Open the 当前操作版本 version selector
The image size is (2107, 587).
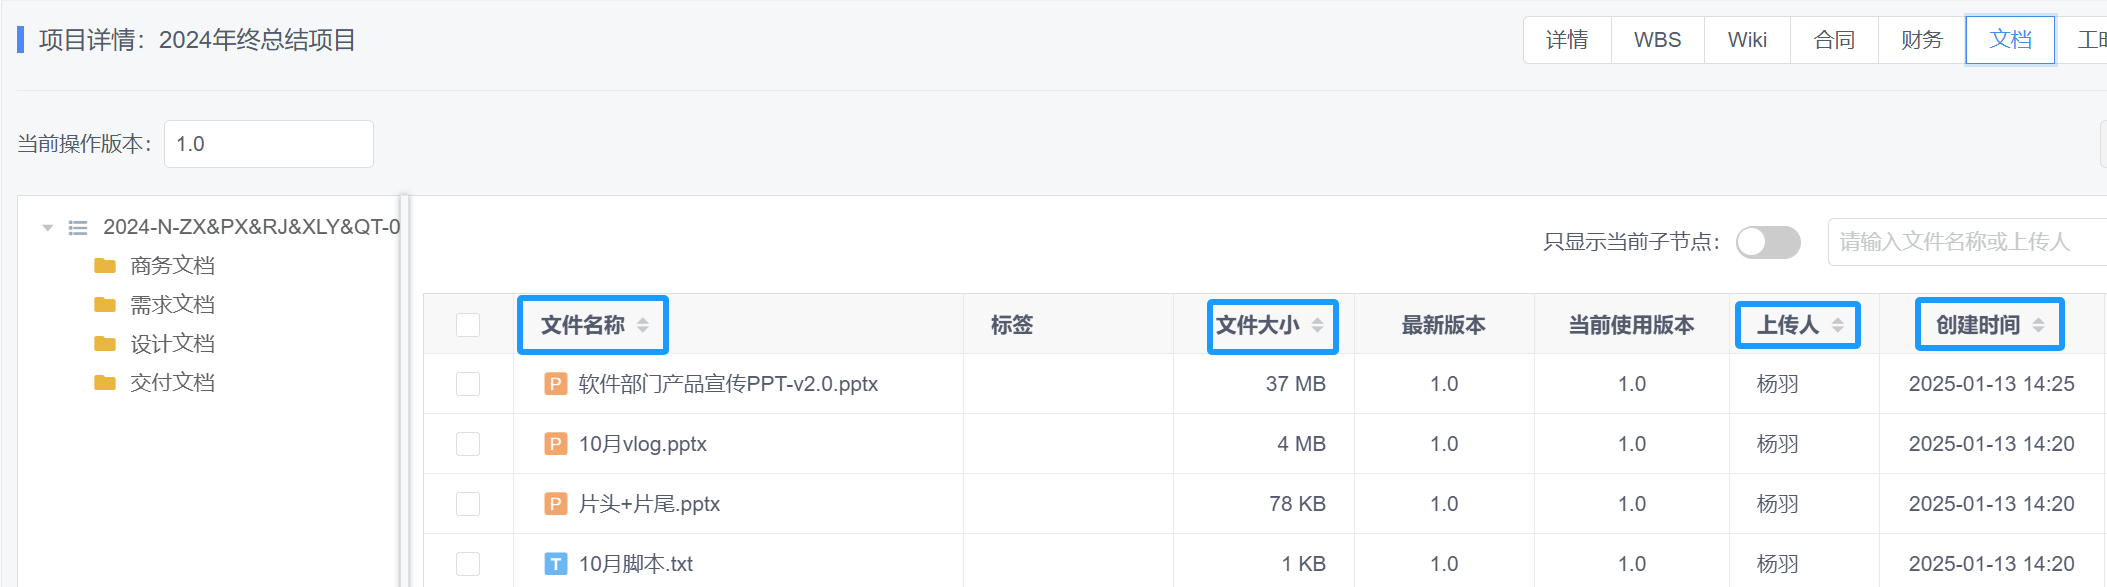pyautogui.click(x=268, y=144)
